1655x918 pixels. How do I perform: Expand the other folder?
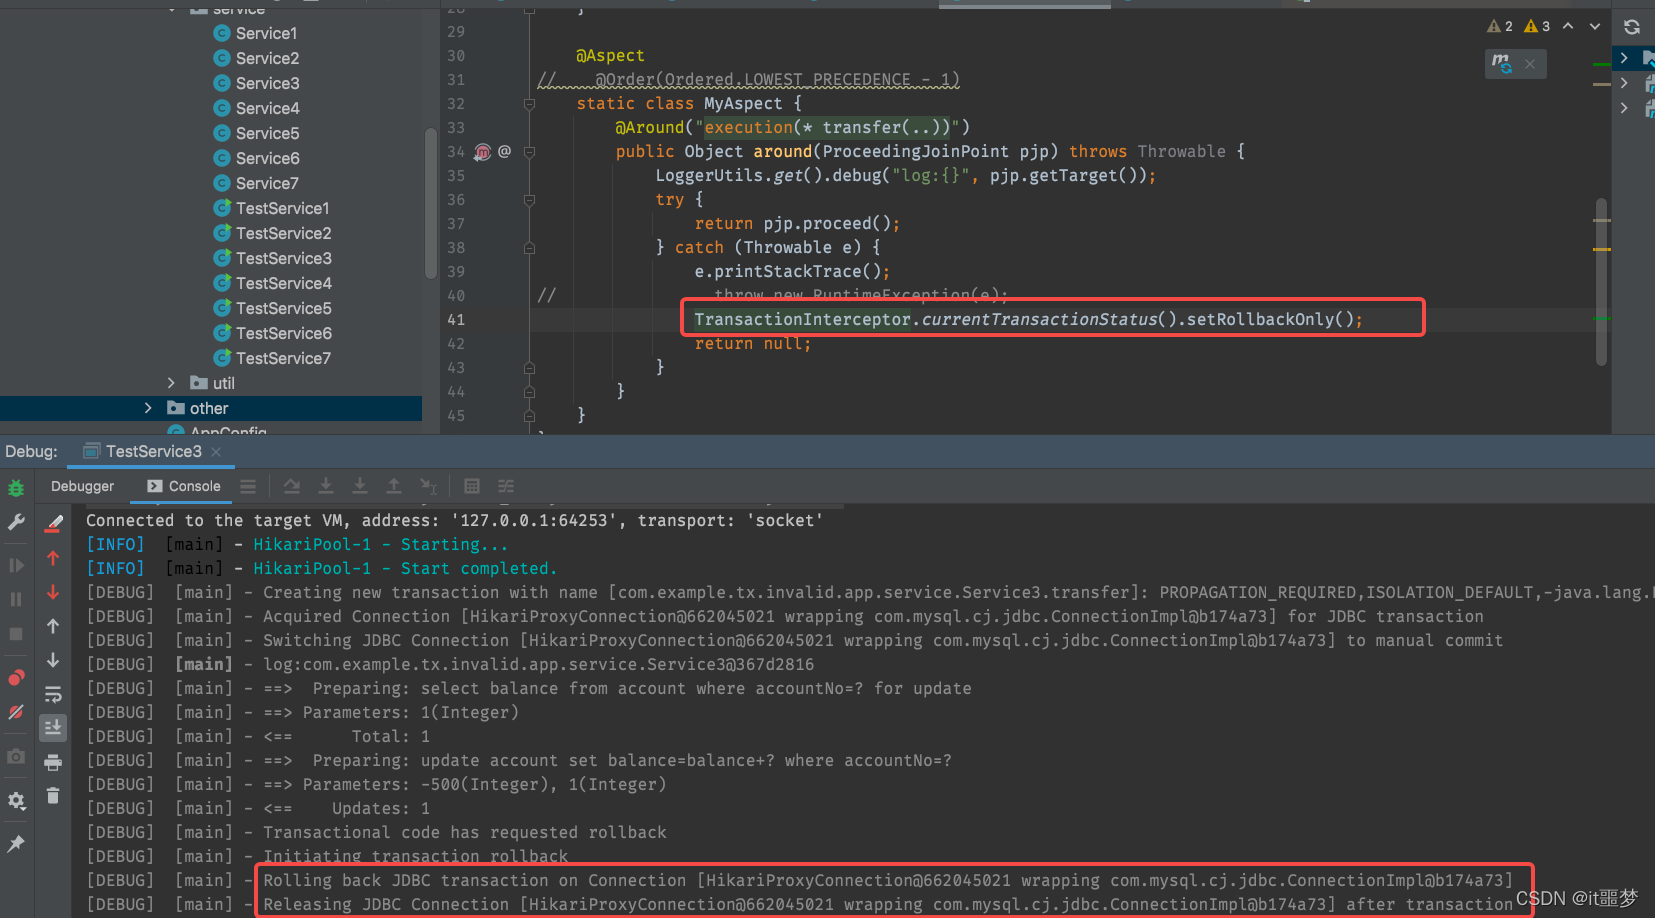(x=148, y=408)
